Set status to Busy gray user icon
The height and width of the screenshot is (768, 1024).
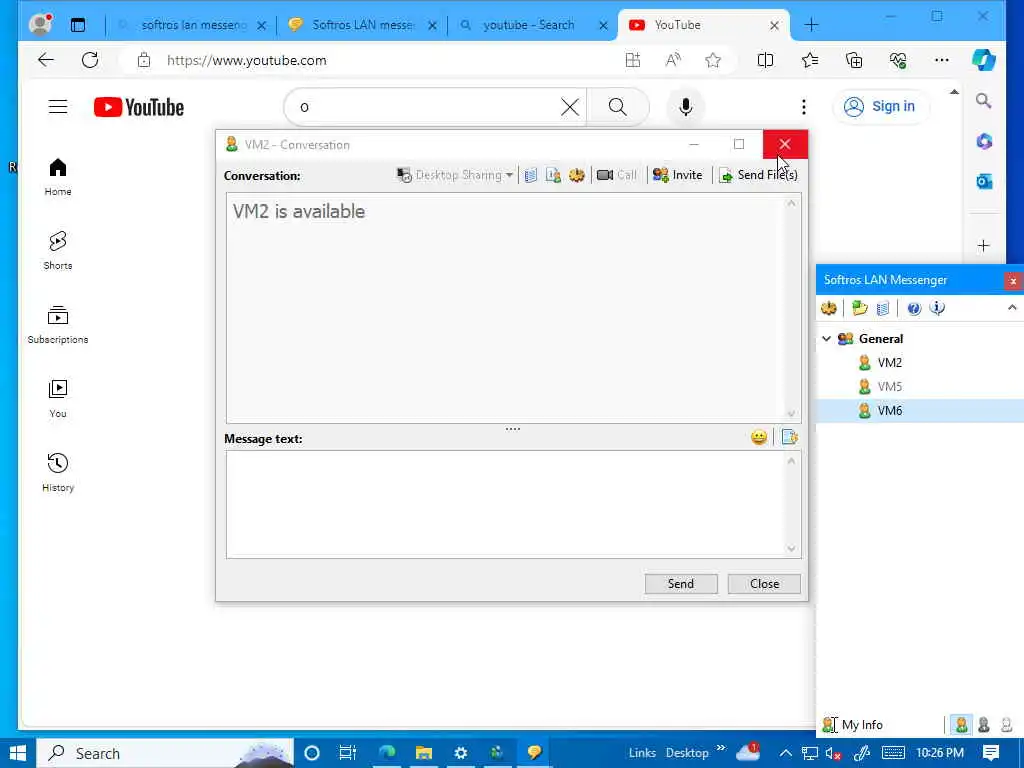[x=984, y=724]
